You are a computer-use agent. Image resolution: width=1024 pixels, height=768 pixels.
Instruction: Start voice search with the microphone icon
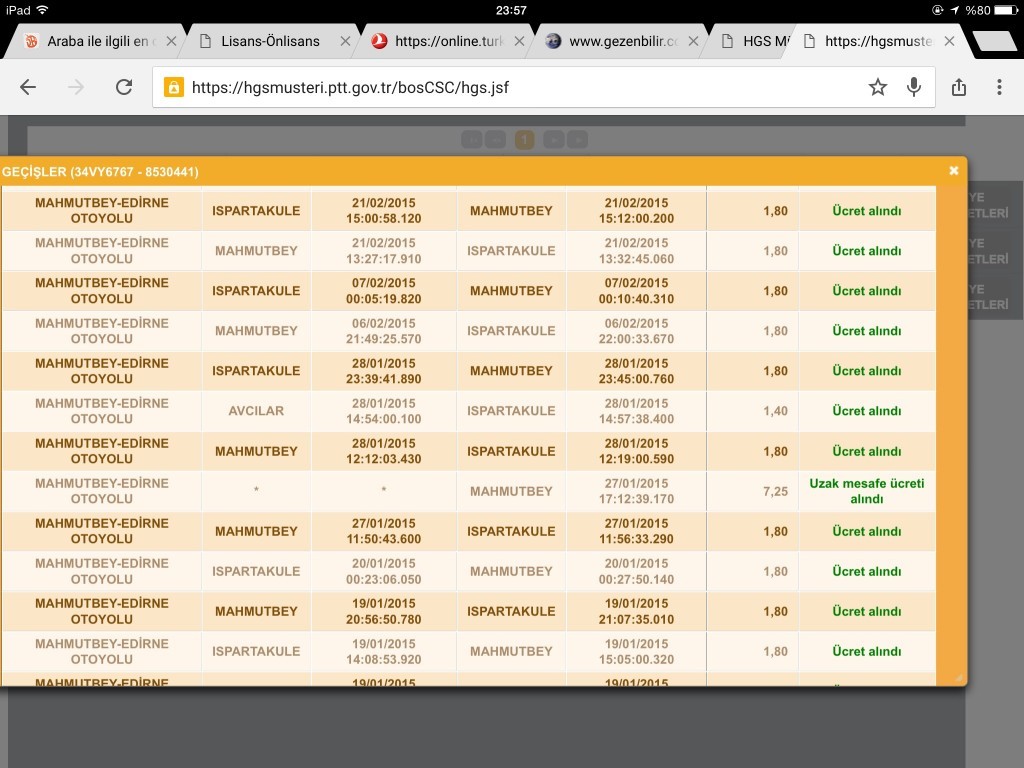pos(913,87)
